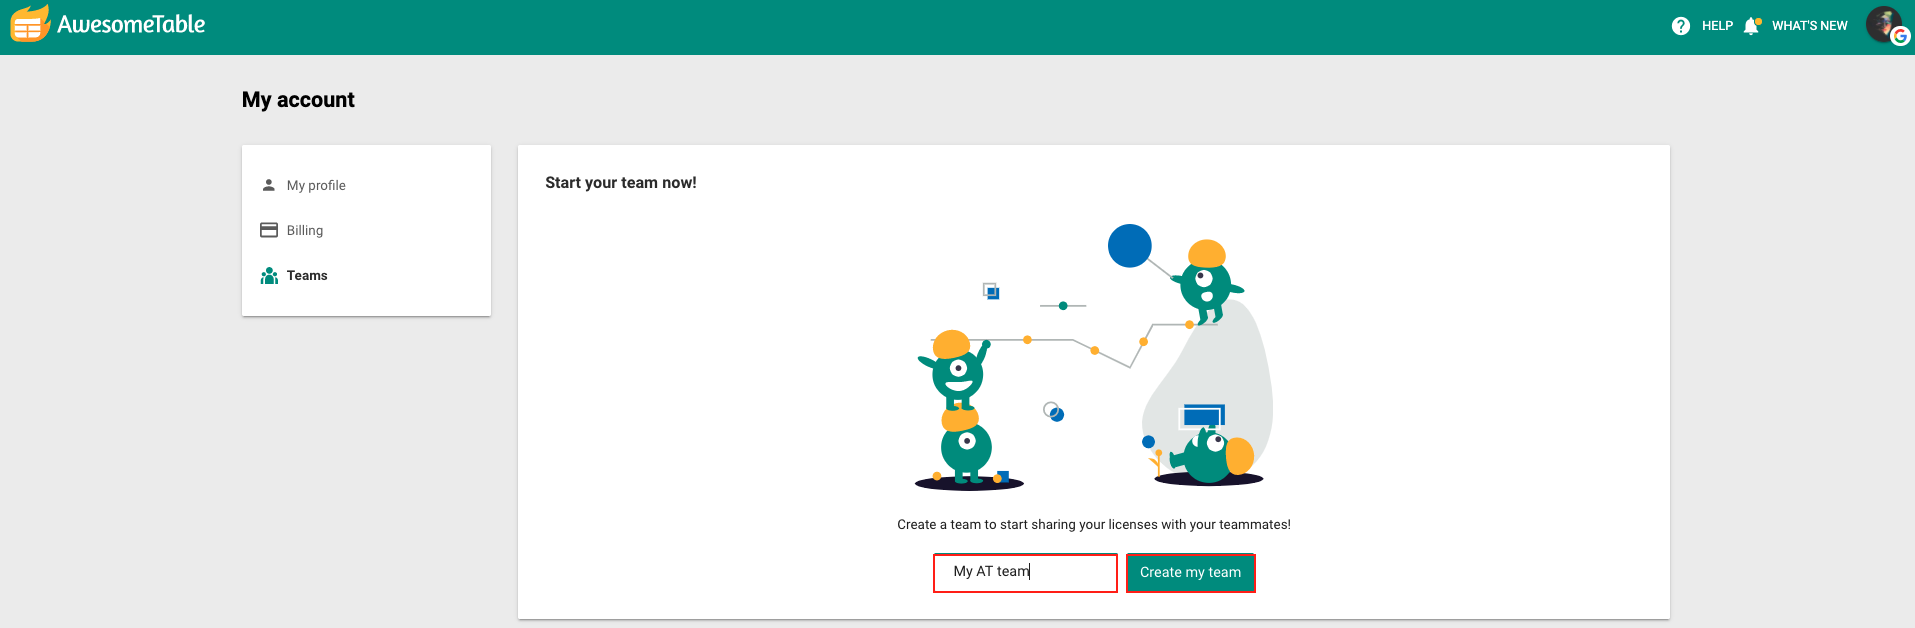Viewport: 1915px width, 628px height.
Task: Click the Create my team button
Action: (1190, 573)
